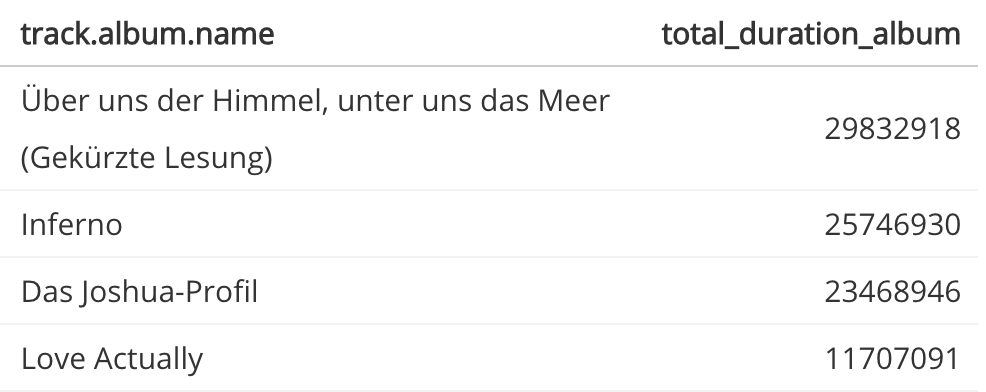Select duration value 11707091
The width and height of the screenshot is (986, 392).
892,359
